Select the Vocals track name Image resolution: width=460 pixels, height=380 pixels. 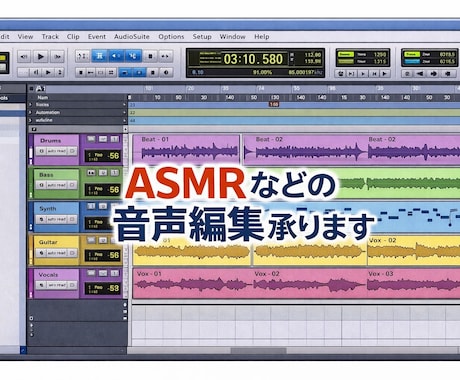(48, 275)
